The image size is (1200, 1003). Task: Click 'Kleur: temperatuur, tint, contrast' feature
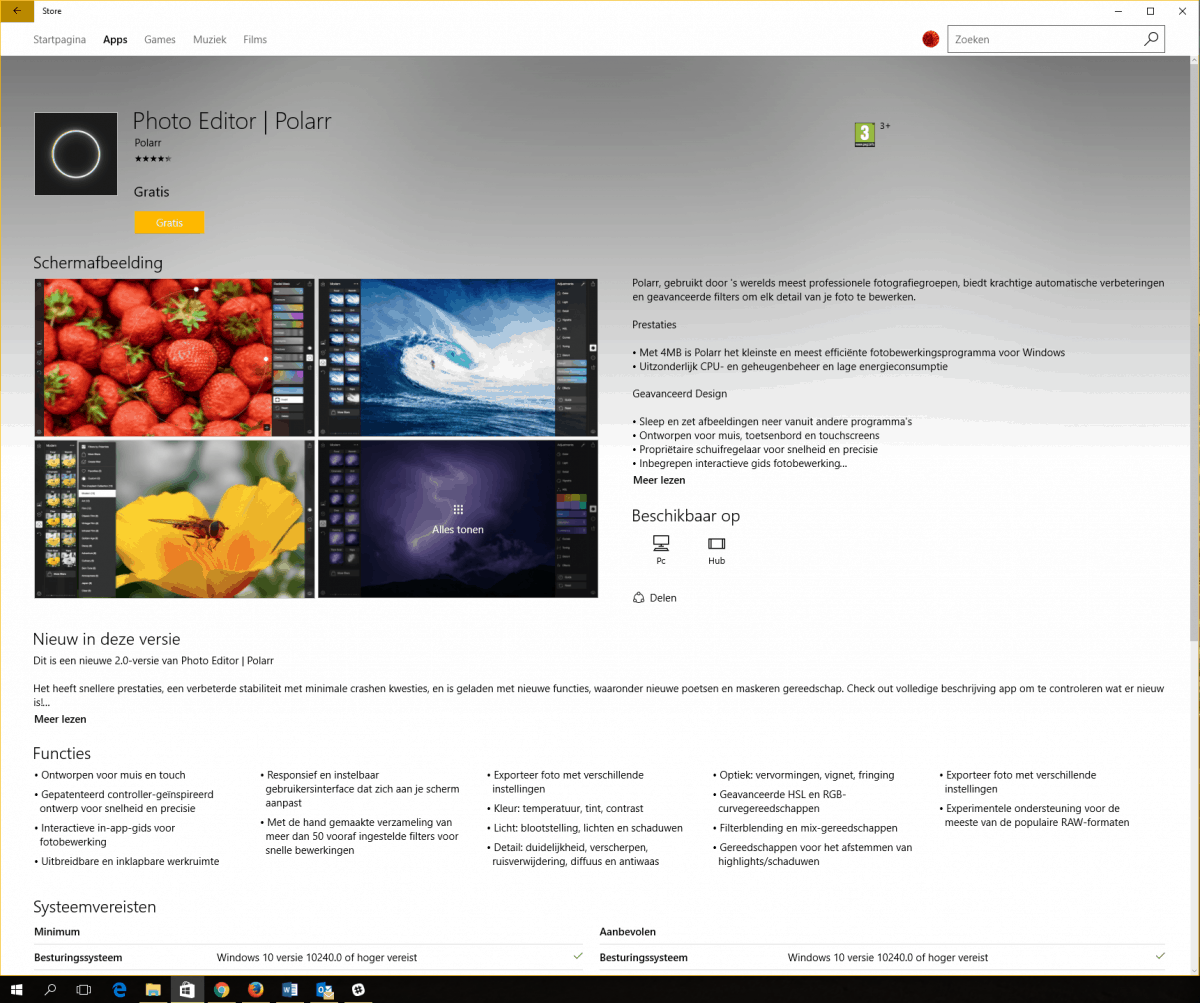(x=568, y=808)
